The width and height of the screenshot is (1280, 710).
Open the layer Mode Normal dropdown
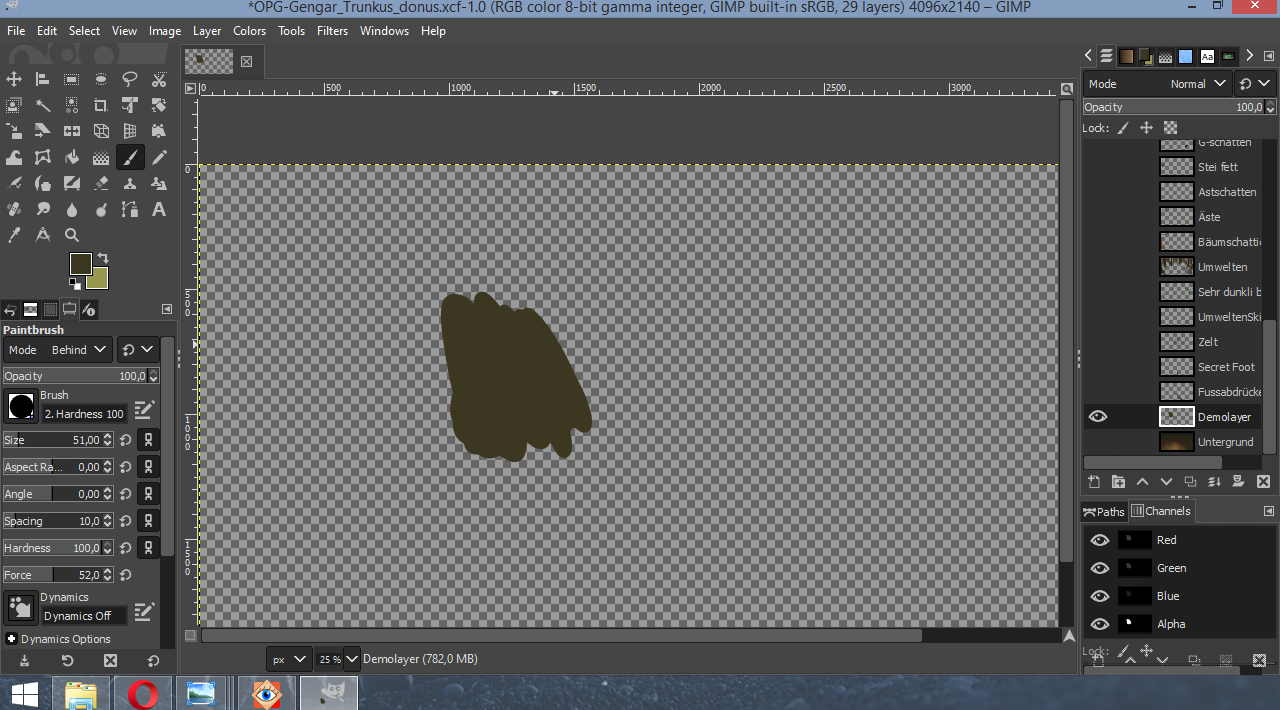click(x=1198, y=84)
